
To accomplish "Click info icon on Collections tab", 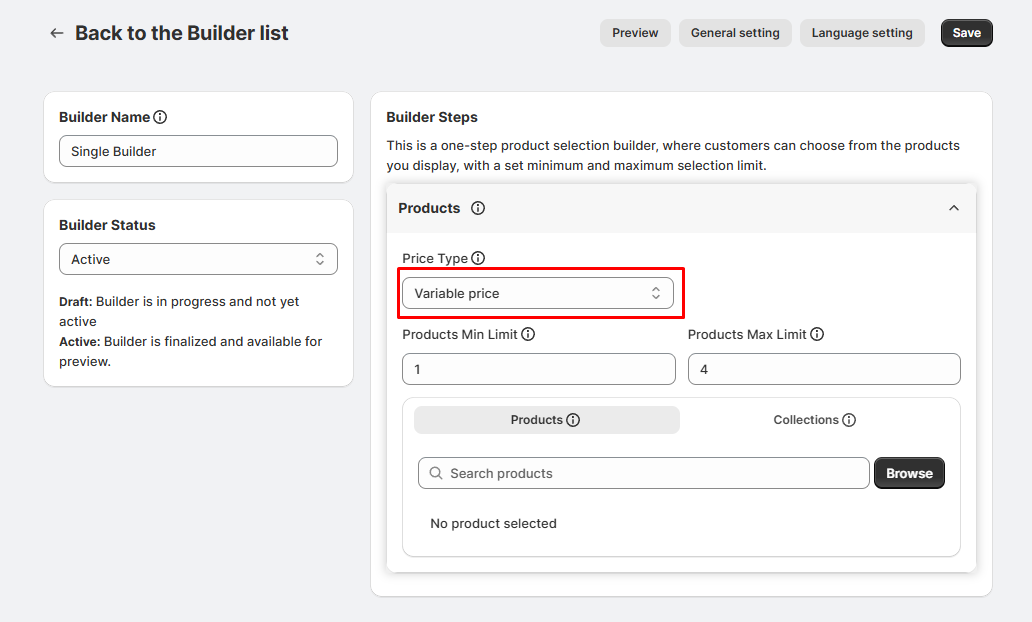I will 849,420.
